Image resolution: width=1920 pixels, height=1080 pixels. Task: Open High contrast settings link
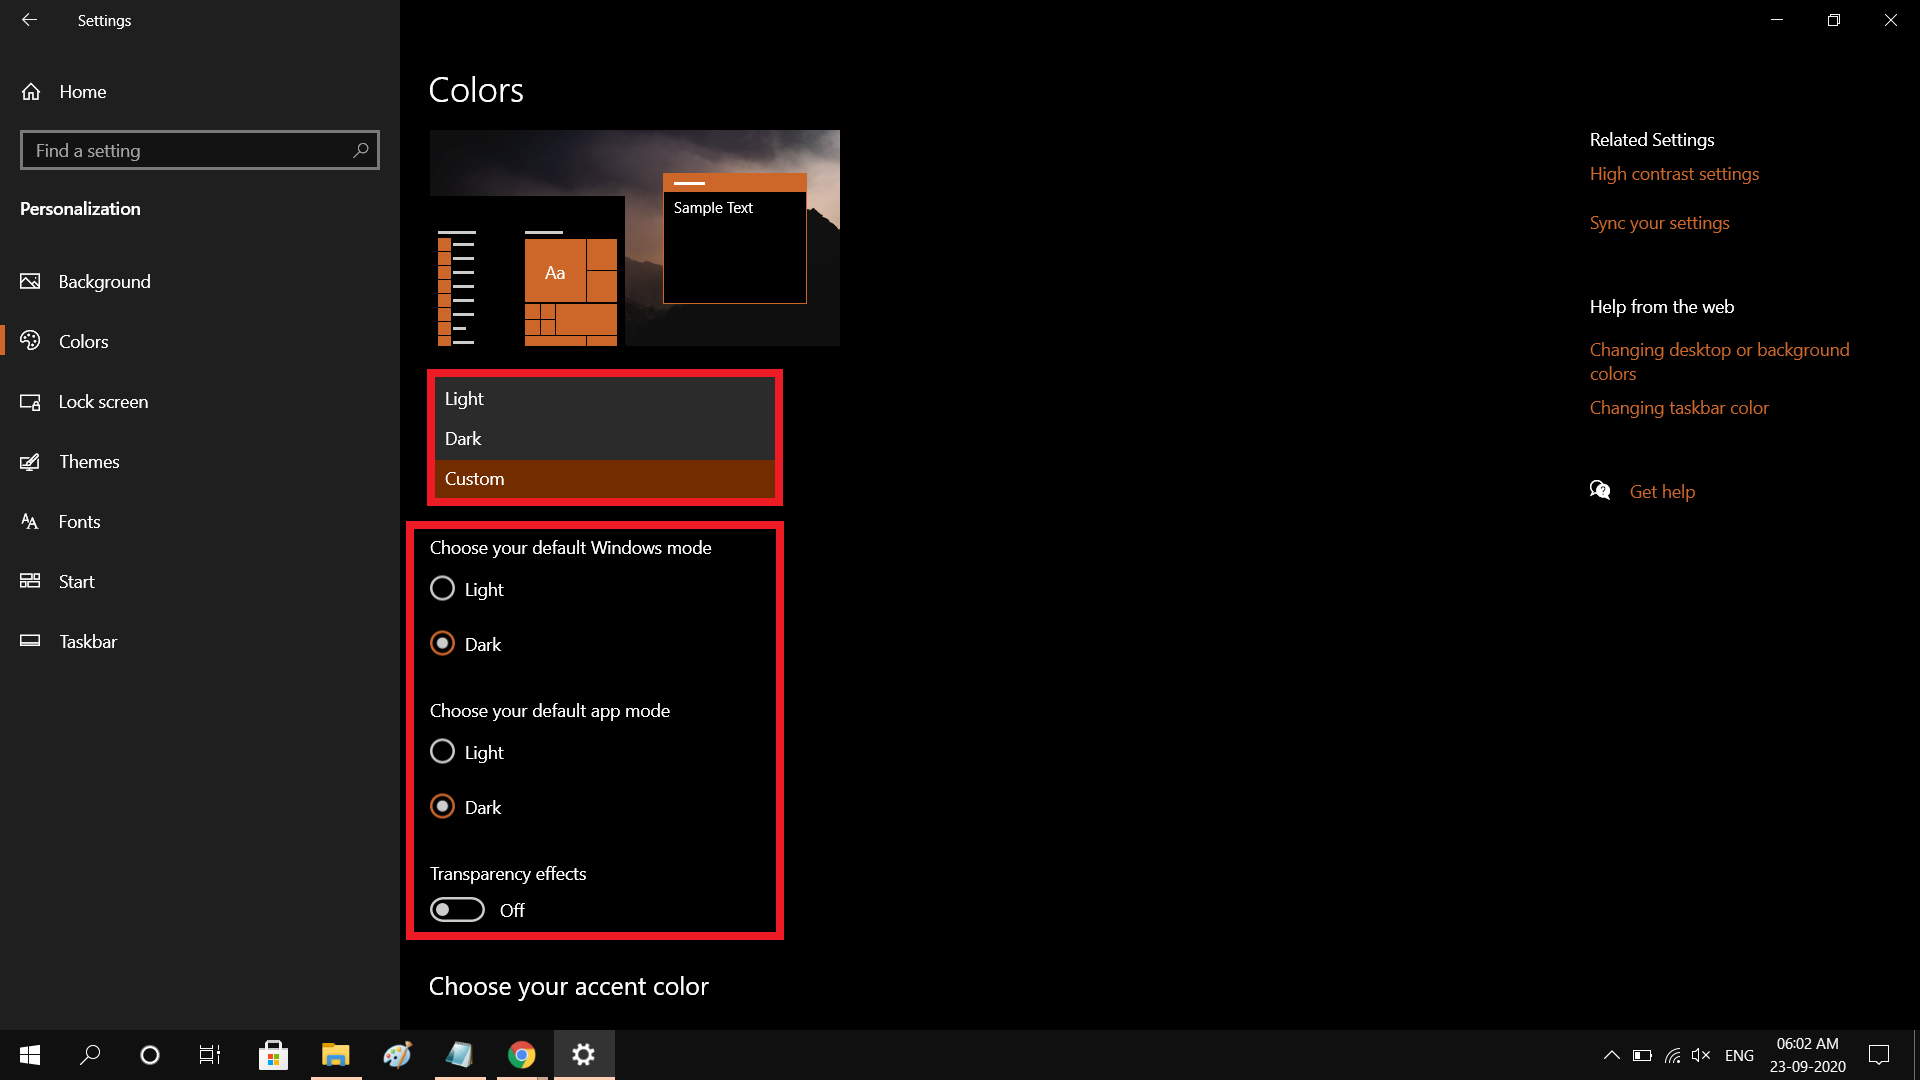tap(1674, 173)
